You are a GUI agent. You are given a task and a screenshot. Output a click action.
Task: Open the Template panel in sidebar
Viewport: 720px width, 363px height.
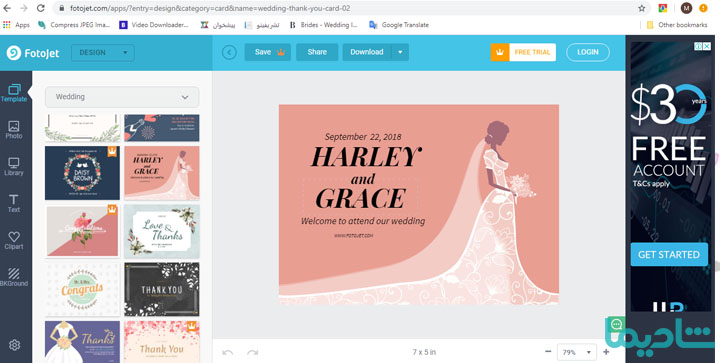(x=14, y=93)
